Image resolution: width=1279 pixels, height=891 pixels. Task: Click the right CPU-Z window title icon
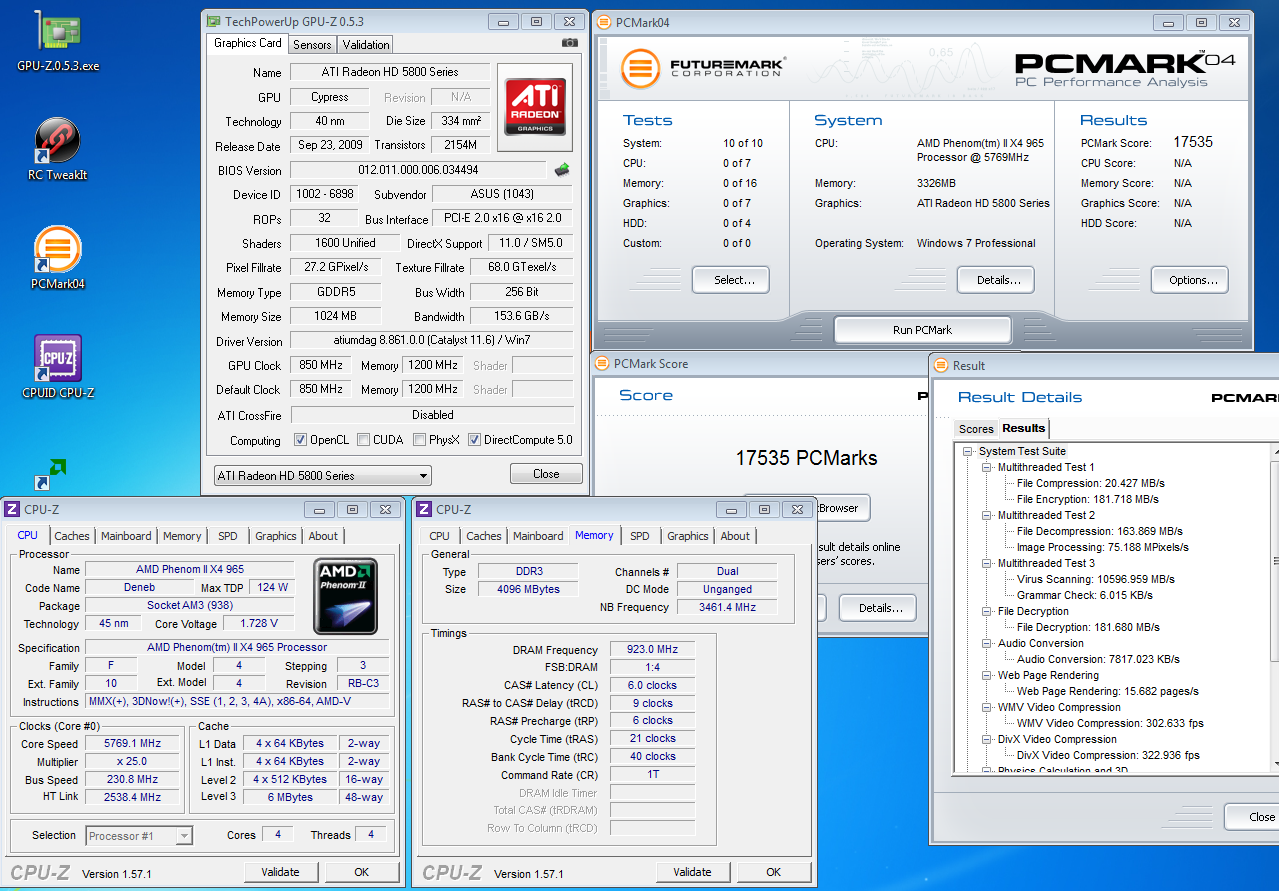pos(424,509)
